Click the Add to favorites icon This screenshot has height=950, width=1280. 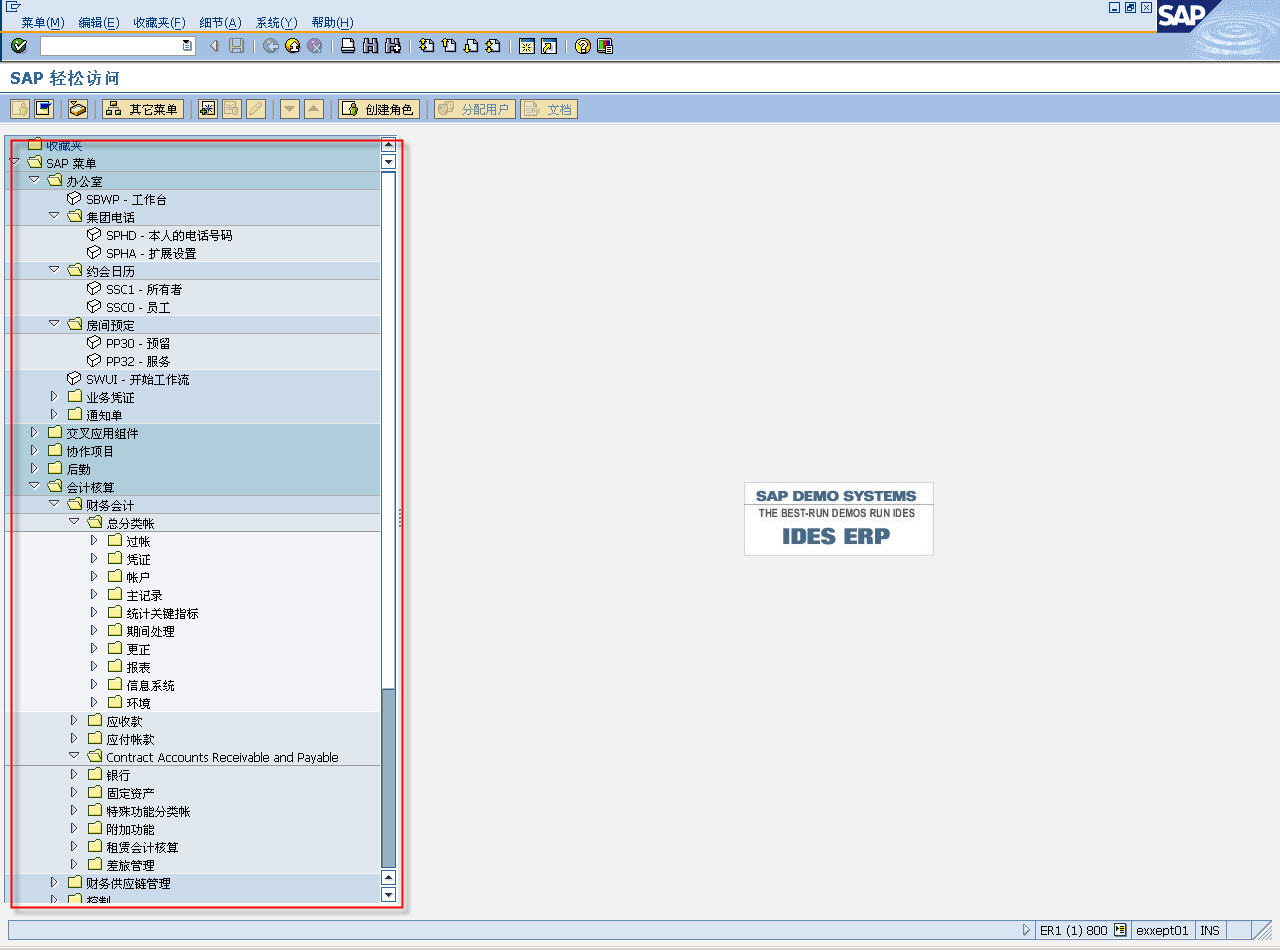click(x=208, y=109)
